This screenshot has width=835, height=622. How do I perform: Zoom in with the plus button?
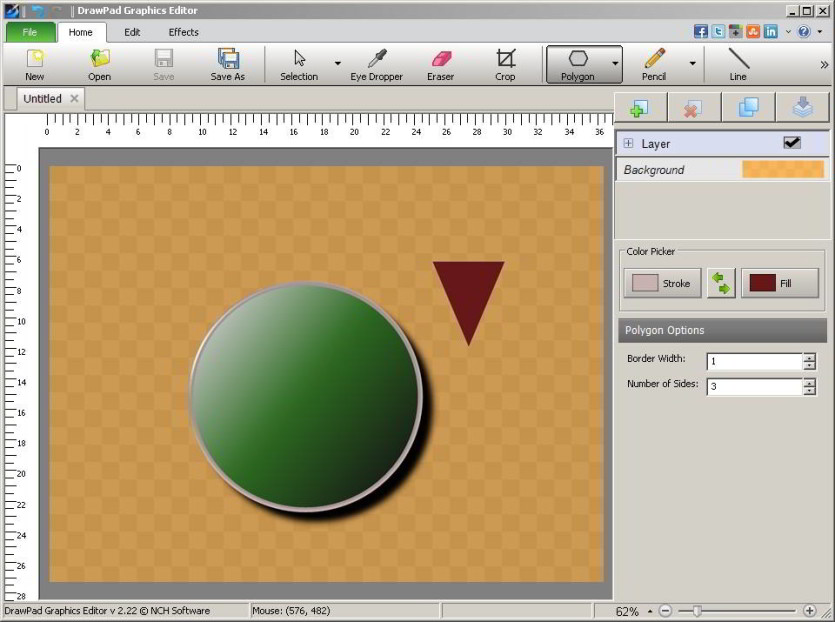[x=809, y=611]
